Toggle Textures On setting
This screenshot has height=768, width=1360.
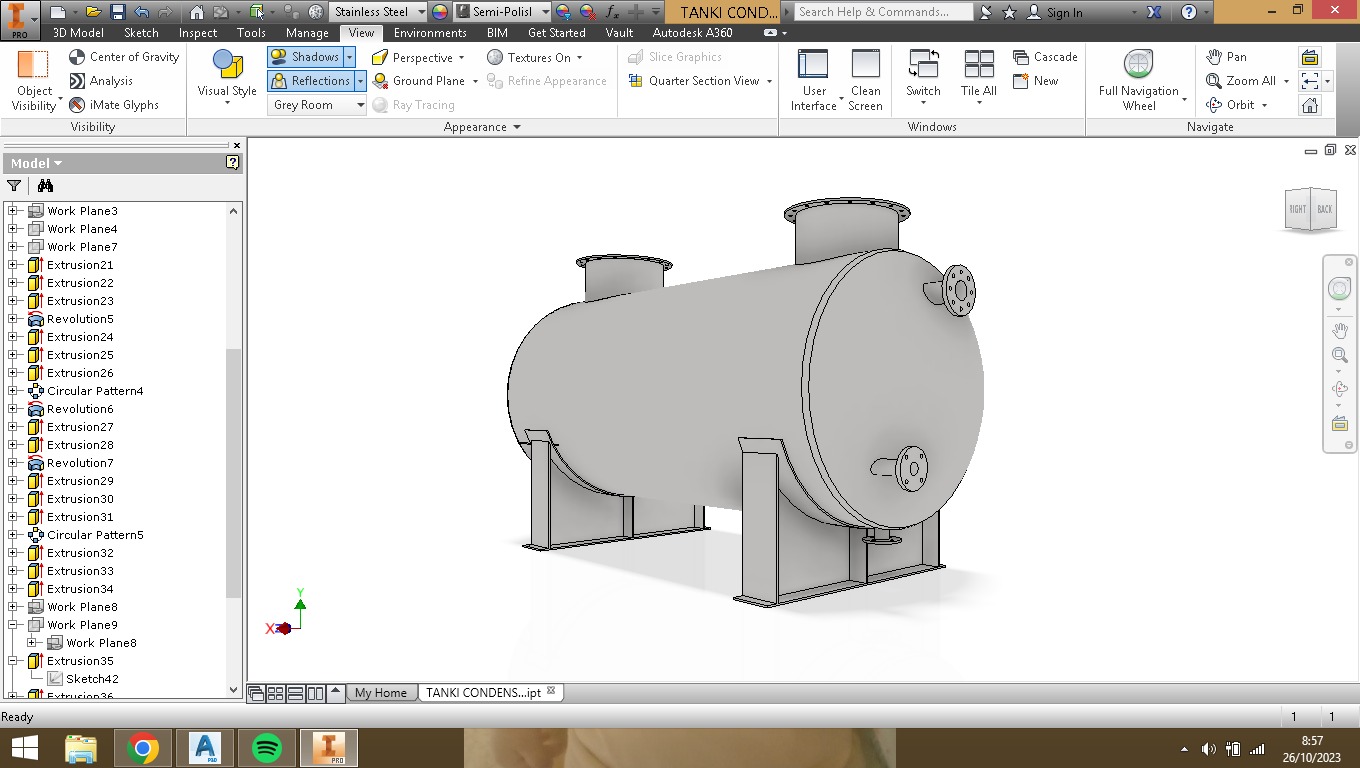click(495, 57)
